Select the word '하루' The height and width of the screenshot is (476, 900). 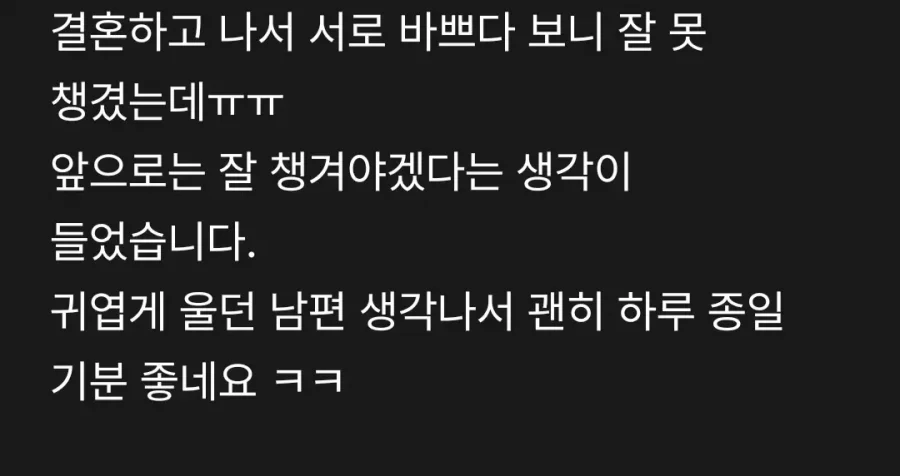click(655, 314)
